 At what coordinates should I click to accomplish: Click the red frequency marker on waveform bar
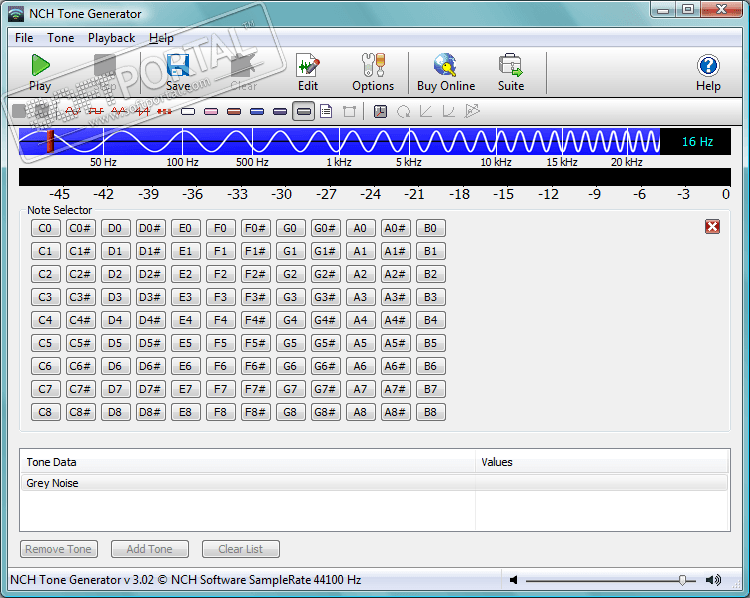click(50, 141)
